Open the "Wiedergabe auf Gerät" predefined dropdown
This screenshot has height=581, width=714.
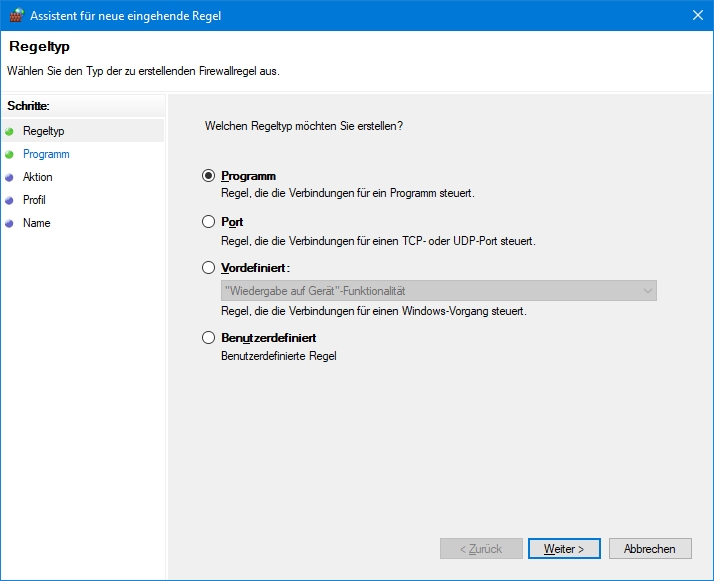[439, 290]
